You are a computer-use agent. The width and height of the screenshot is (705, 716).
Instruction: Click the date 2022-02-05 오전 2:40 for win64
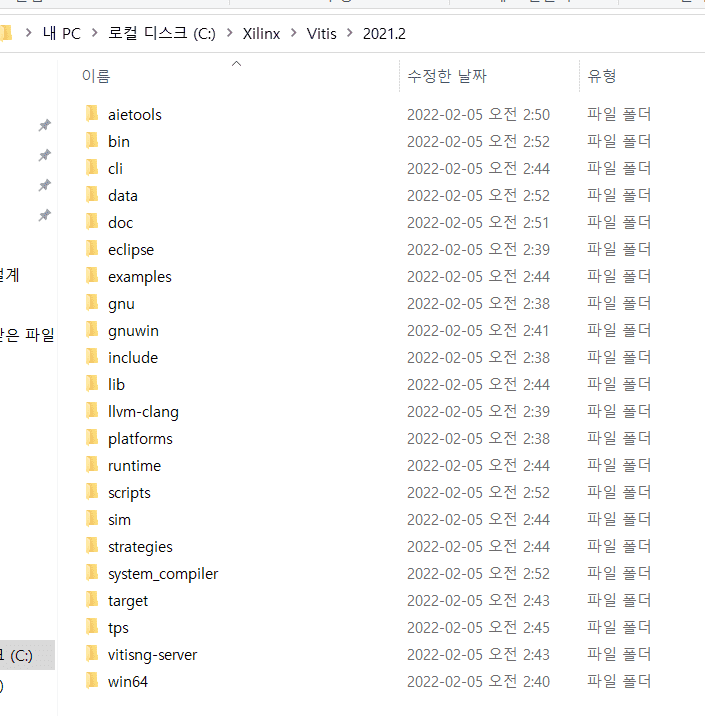pyautogui.click(x=478, y=681)
